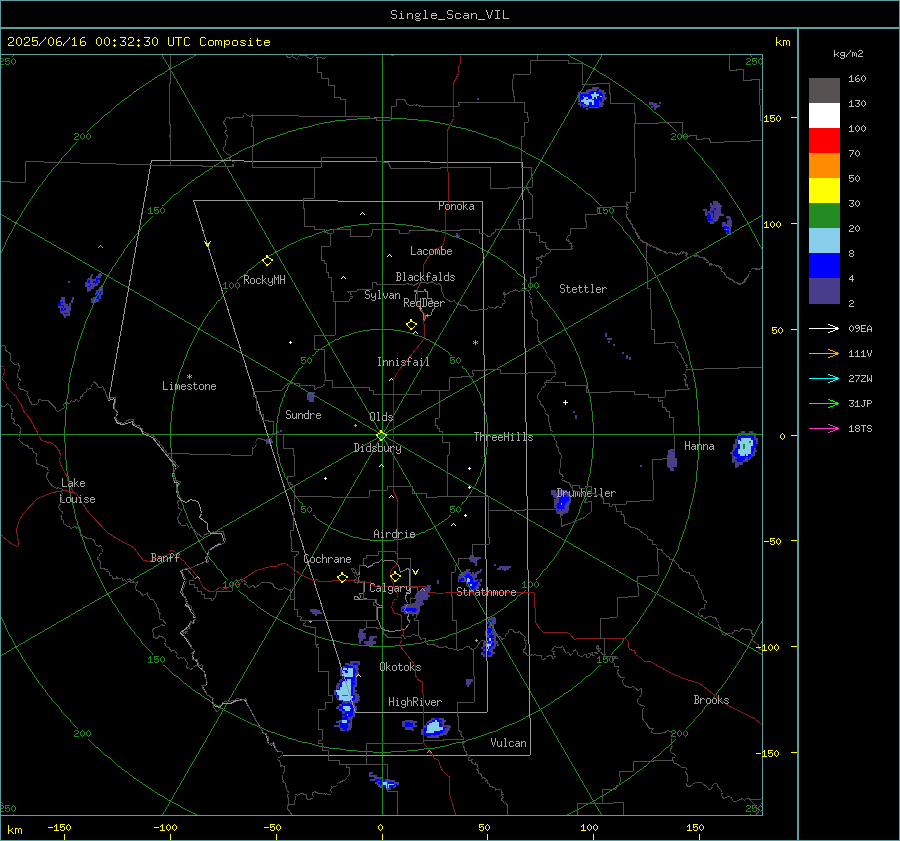
Task: Click the 111V legend label
Action: (860, 354)
